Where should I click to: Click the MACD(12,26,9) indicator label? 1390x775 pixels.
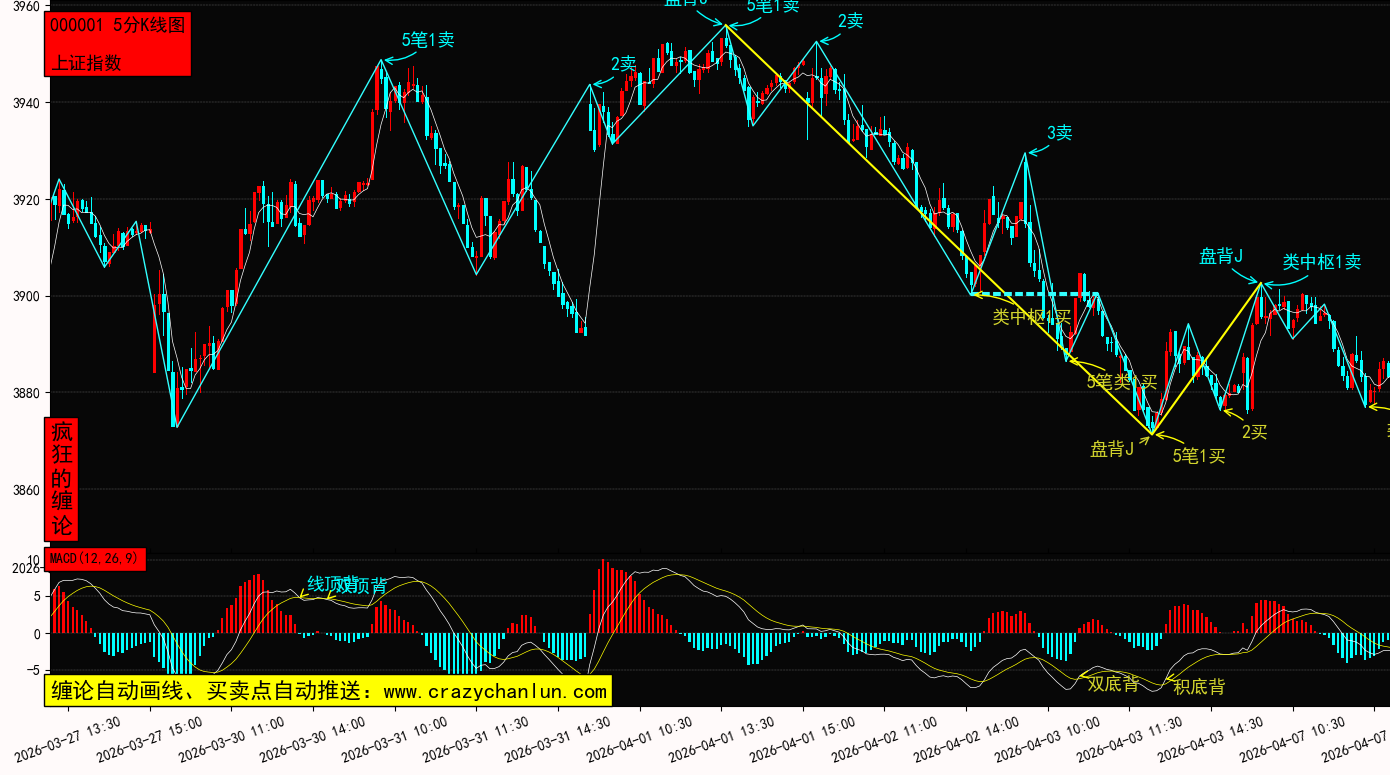click(96, 558)
